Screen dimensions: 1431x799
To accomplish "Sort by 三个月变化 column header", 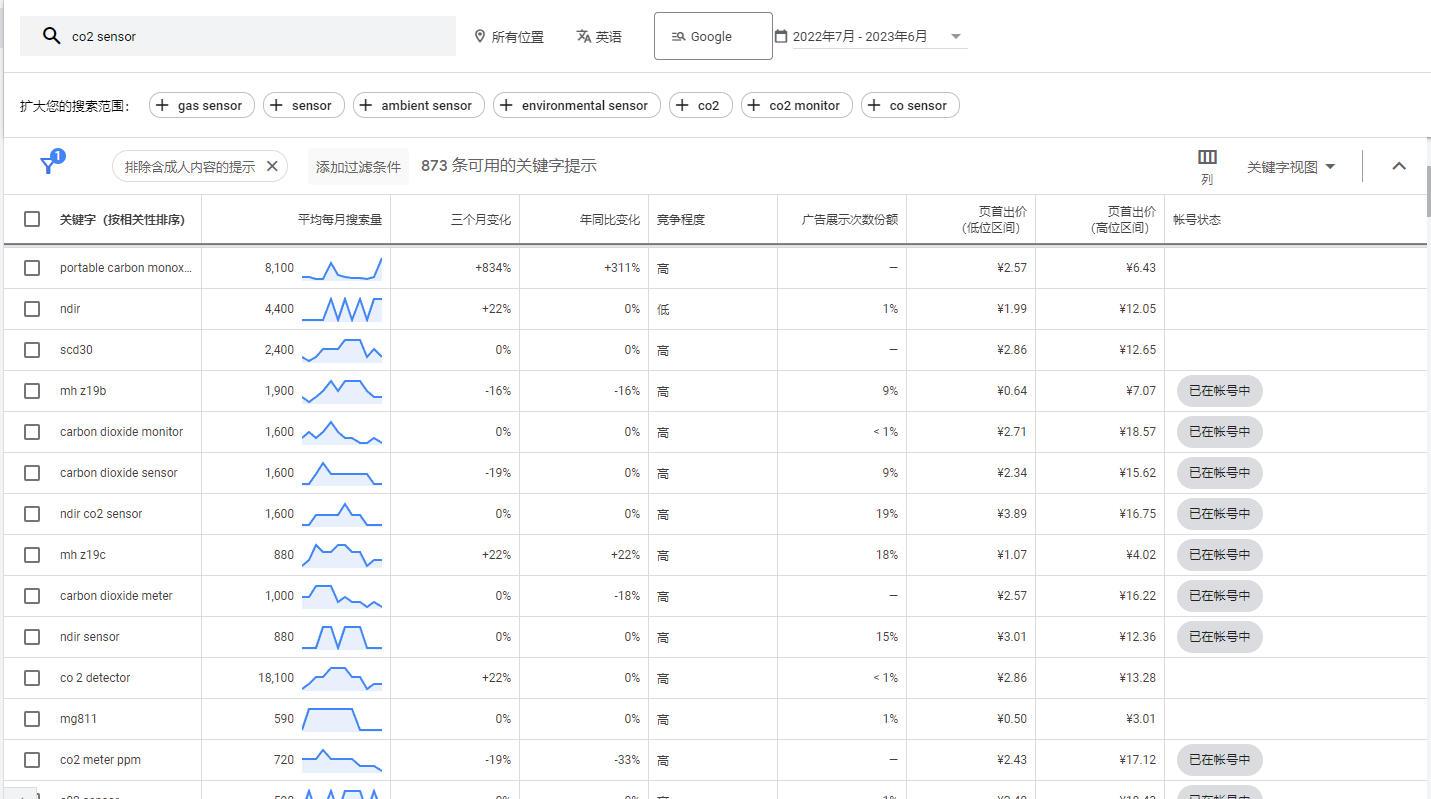I will (481, 219).
